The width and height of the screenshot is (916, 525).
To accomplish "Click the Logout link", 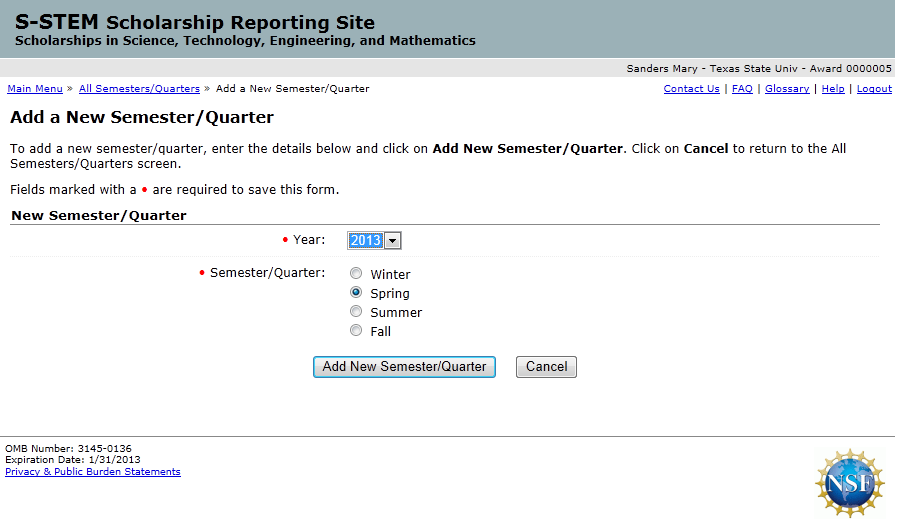I will (x=874, y=89).
